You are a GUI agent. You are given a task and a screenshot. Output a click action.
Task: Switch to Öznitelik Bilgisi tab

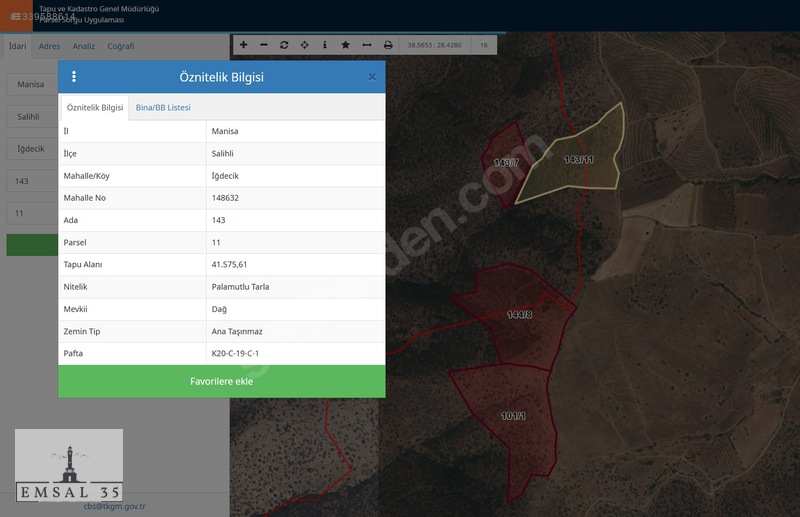[x=95, y=108]
